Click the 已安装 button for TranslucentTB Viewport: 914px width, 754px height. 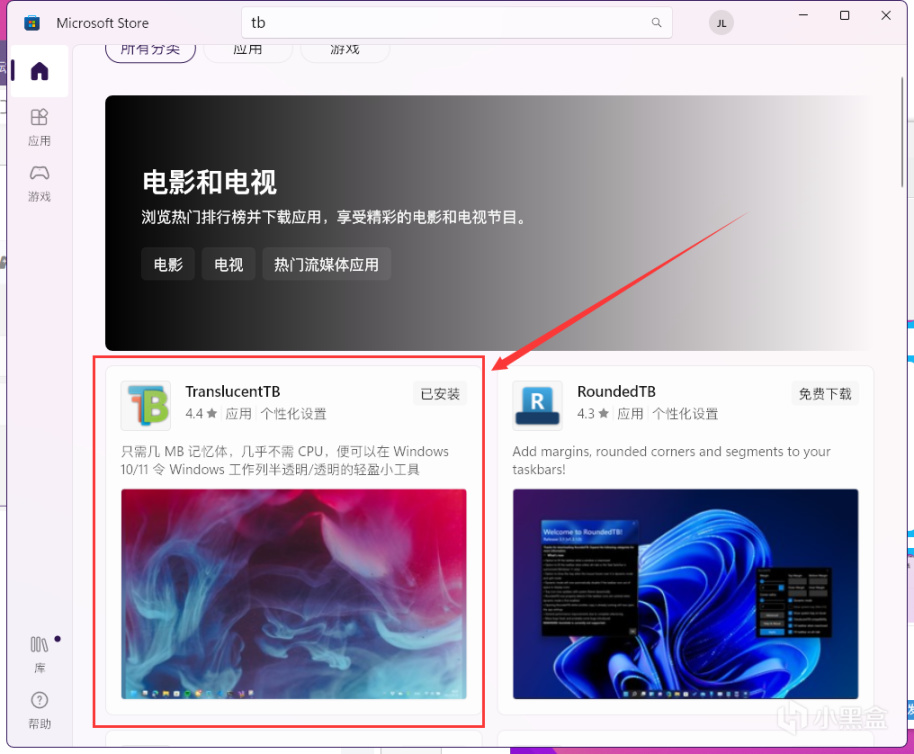tap(440, 394)
